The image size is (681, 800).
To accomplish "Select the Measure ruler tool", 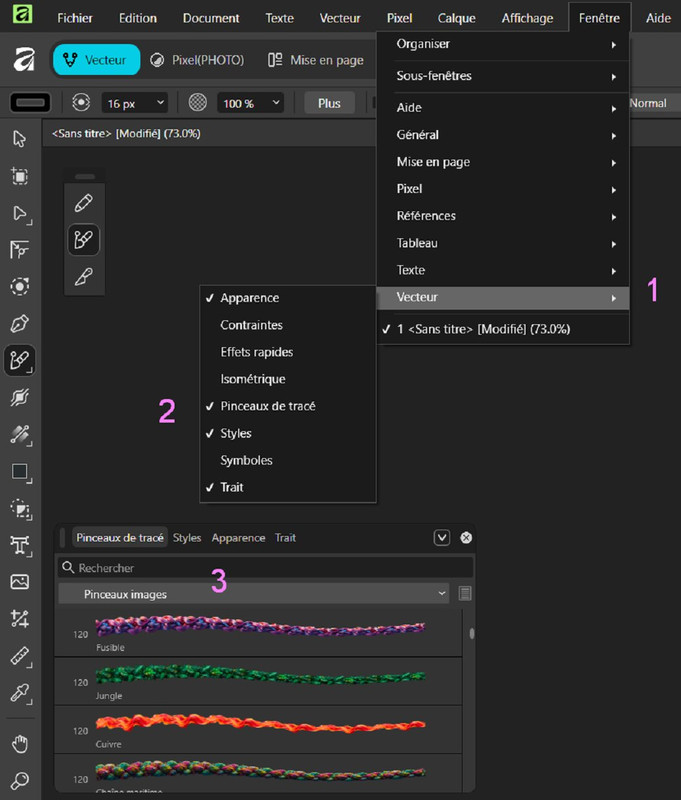I will [19, 656].
